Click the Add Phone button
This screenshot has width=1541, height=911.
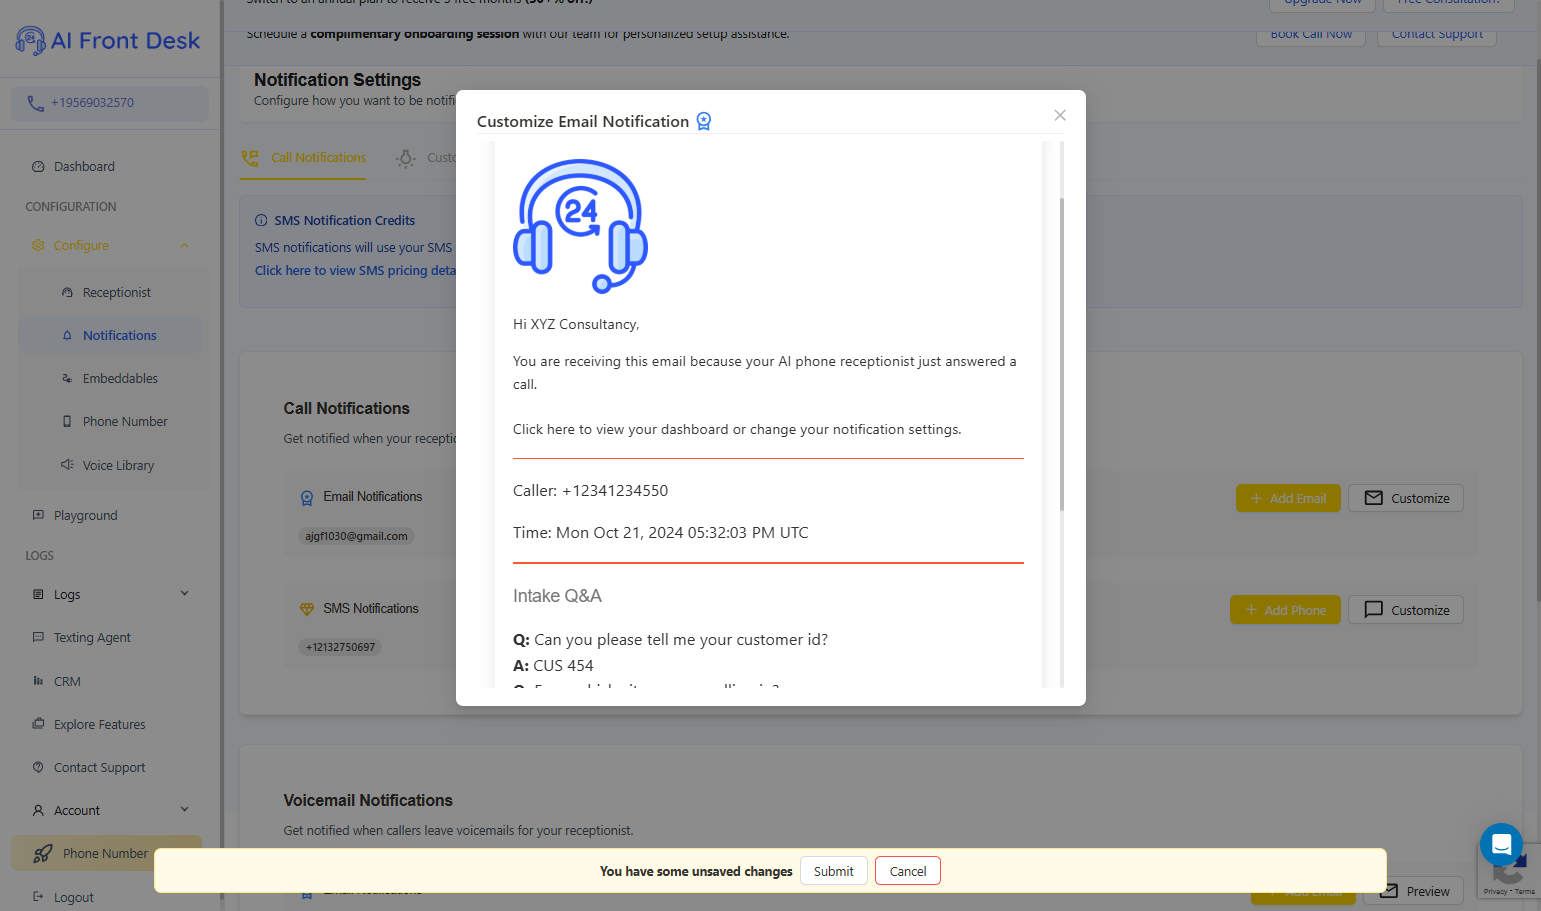pos(1285,611)
